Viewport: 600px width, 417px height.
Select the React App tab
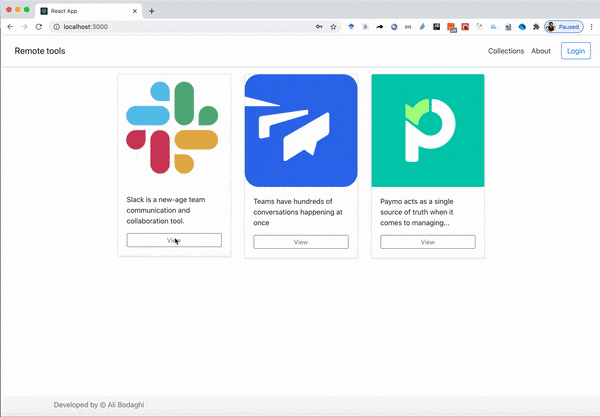coord(89,11)
